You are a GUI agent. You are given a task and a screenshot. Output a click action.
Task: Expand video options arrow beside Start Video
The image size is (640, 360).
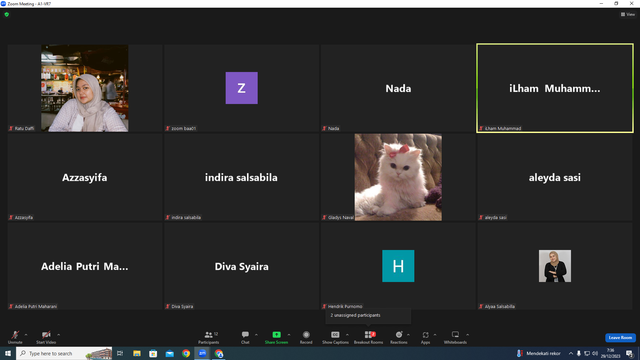[x=59, y=335]
